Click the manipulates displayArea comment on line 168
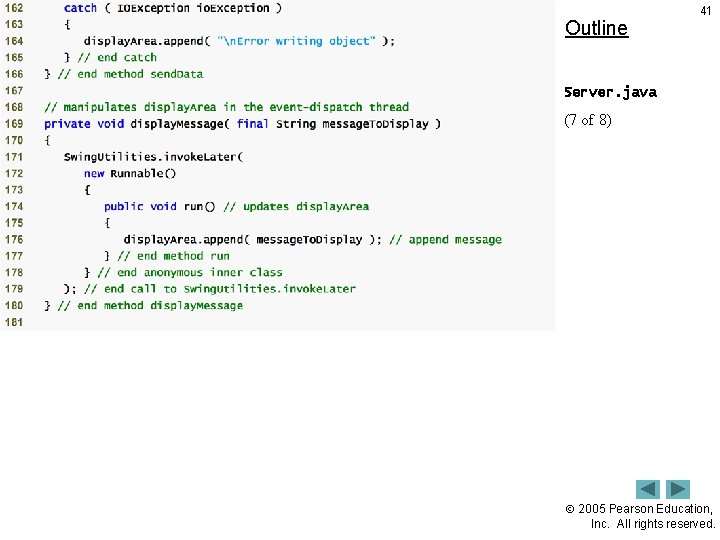 pos(226,107)
